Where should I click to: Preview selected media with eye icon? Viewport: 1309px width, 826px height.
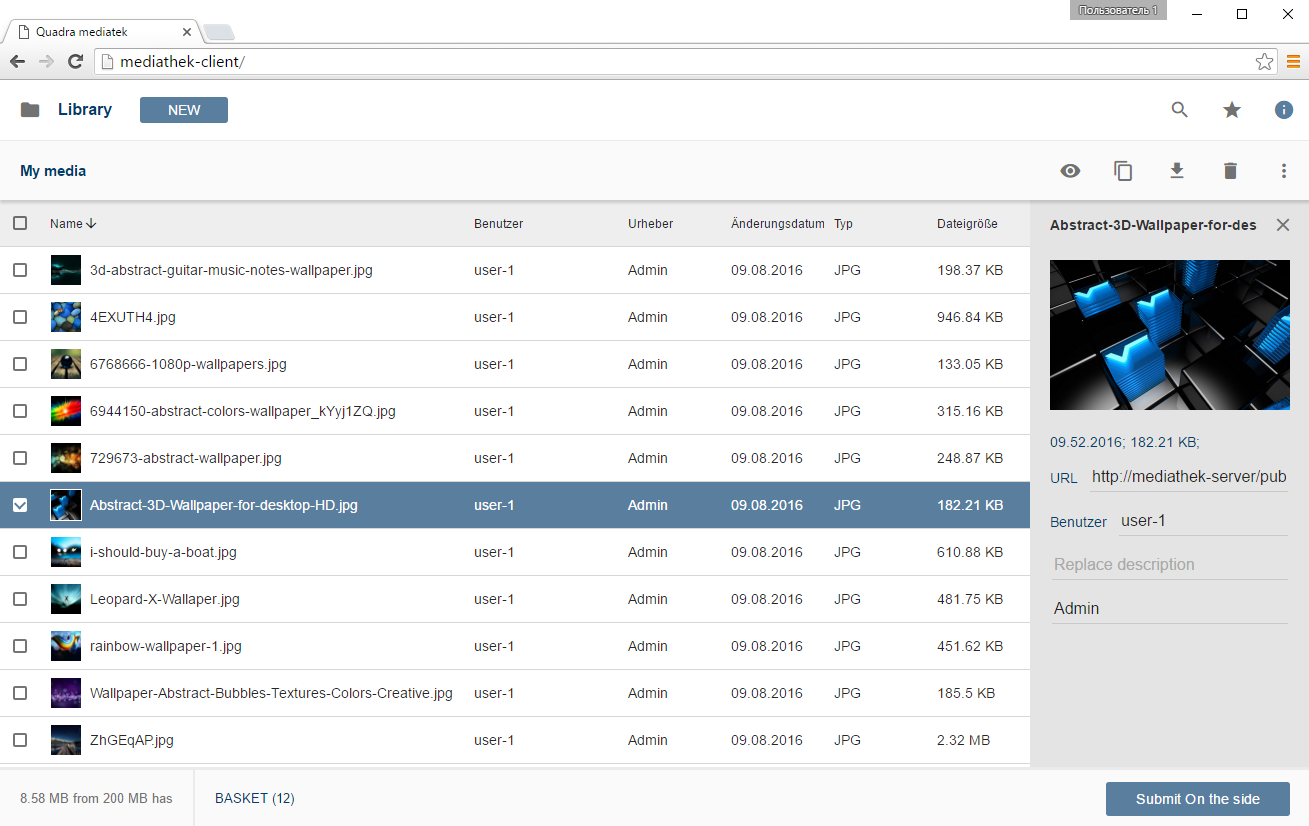click(x=1070, y=171)
